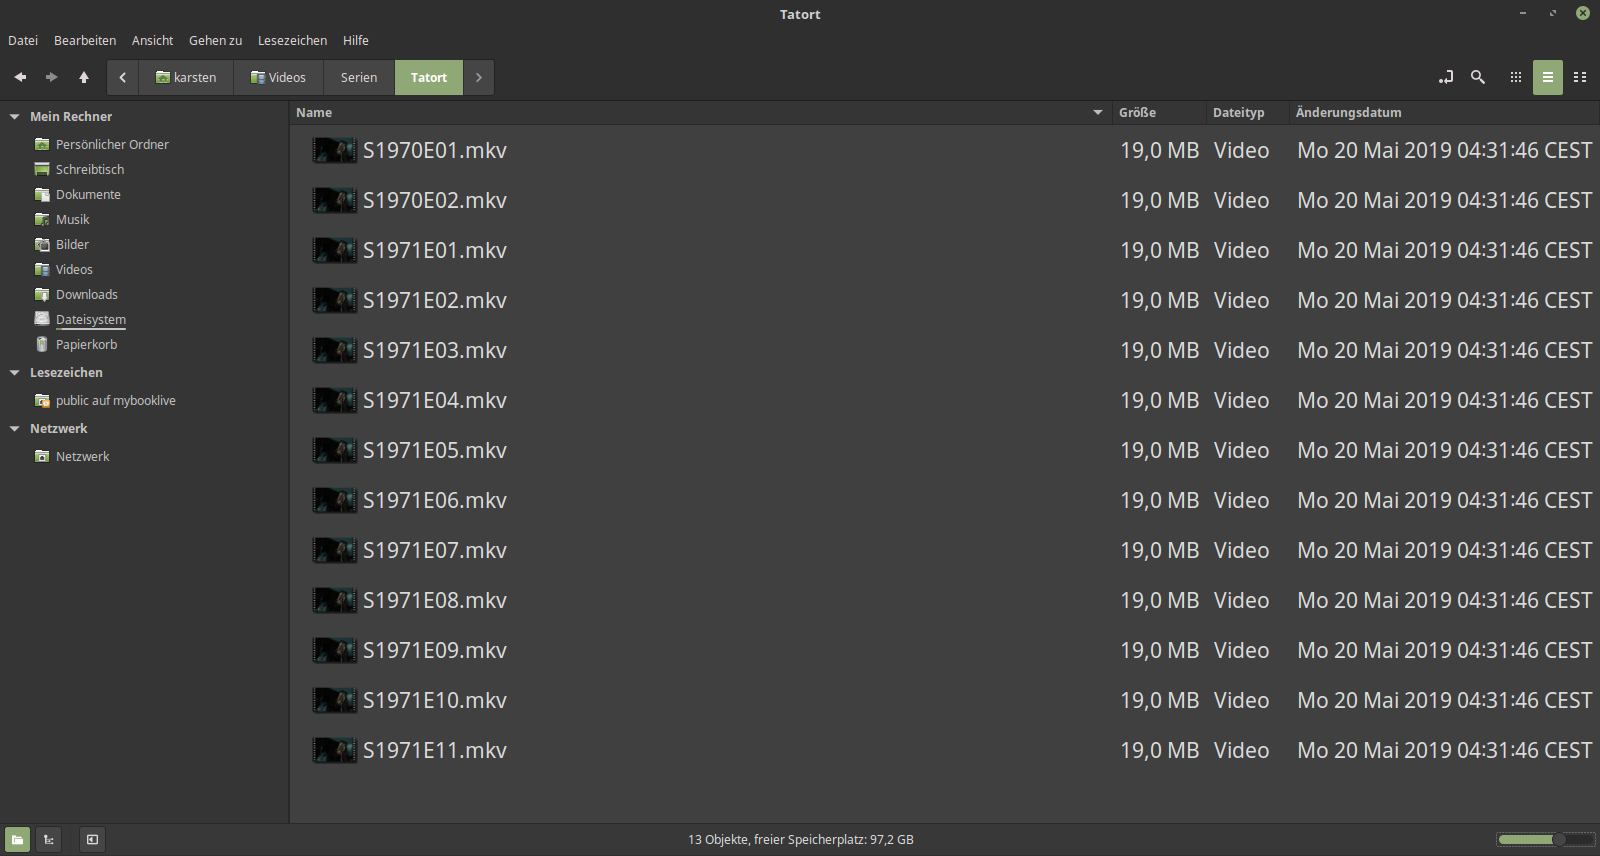Screen dimensions: 1600x856
Task: Go to Videos in the path bar
Action: coord(278,77)
